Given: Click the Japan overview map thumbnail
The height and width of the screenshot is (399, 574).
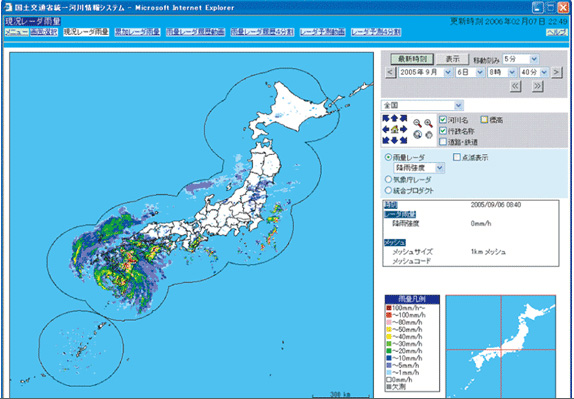Looking at the screenshot, I should pyautogui.click(x=501, y=346).
